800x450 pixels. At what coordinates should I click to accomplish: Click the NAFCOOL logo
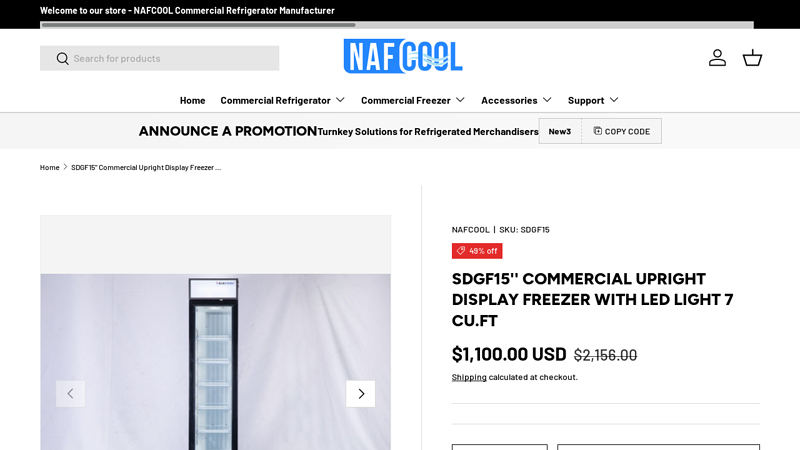tap(403, 56)
